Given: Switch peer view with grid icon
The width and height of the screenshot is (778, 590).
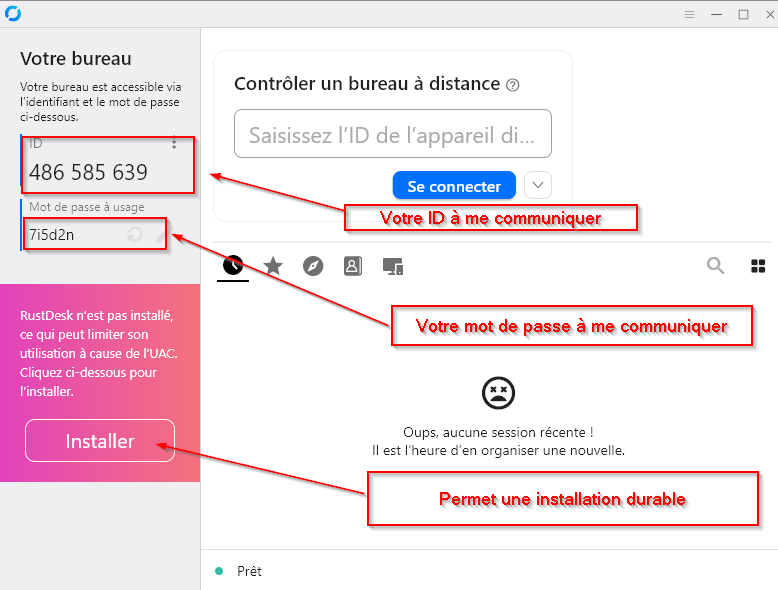Looking at the screenshot, I should pyautogui.click(x=758, y=266).
